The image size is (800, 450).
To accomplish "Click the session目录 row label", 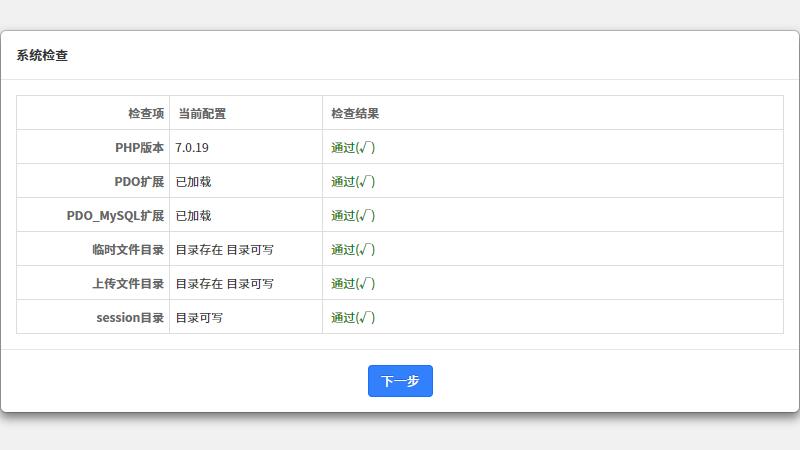I will tap(130, 318).
